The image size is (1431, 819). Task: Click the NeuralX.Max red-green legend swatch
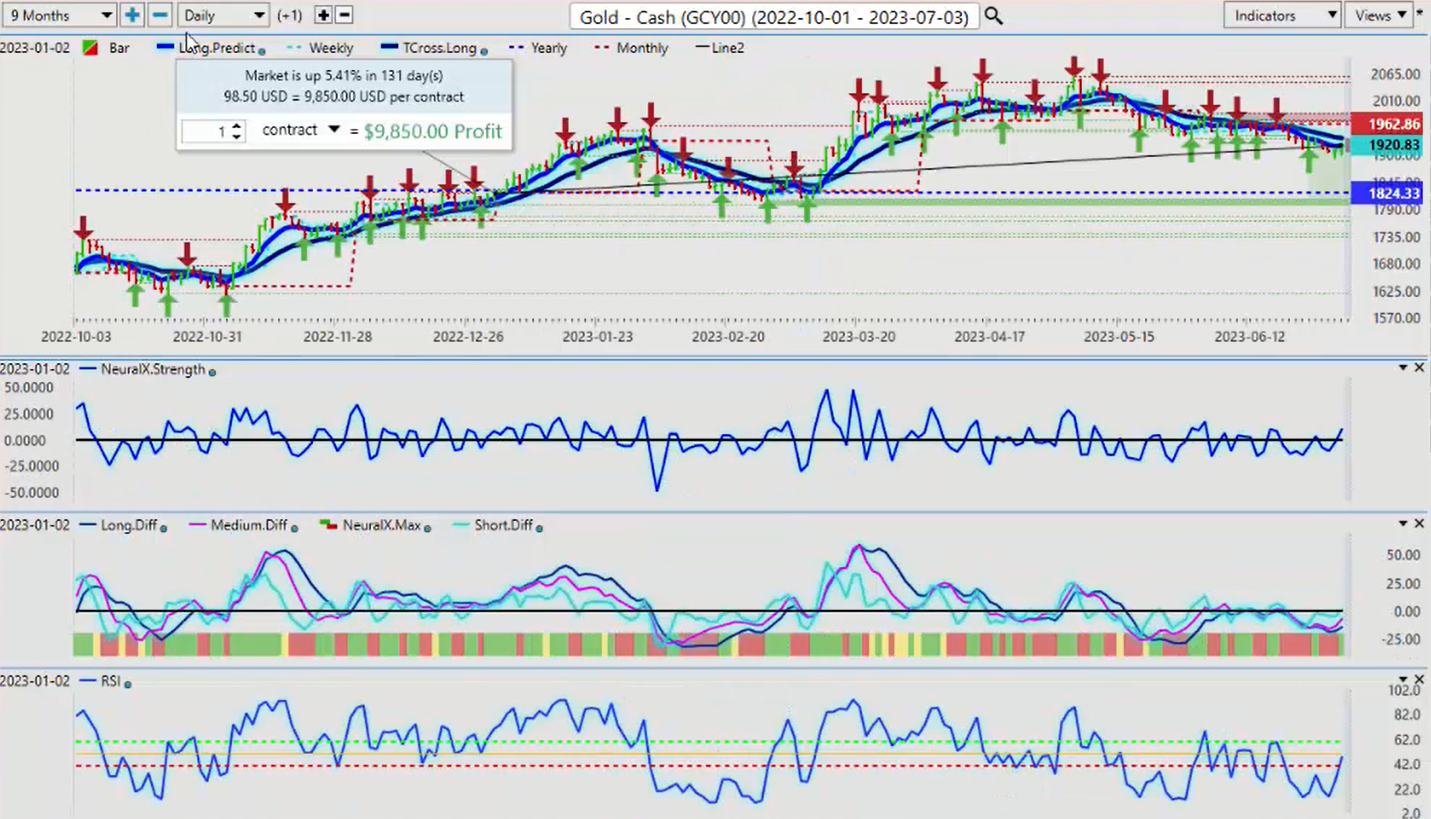328,525
